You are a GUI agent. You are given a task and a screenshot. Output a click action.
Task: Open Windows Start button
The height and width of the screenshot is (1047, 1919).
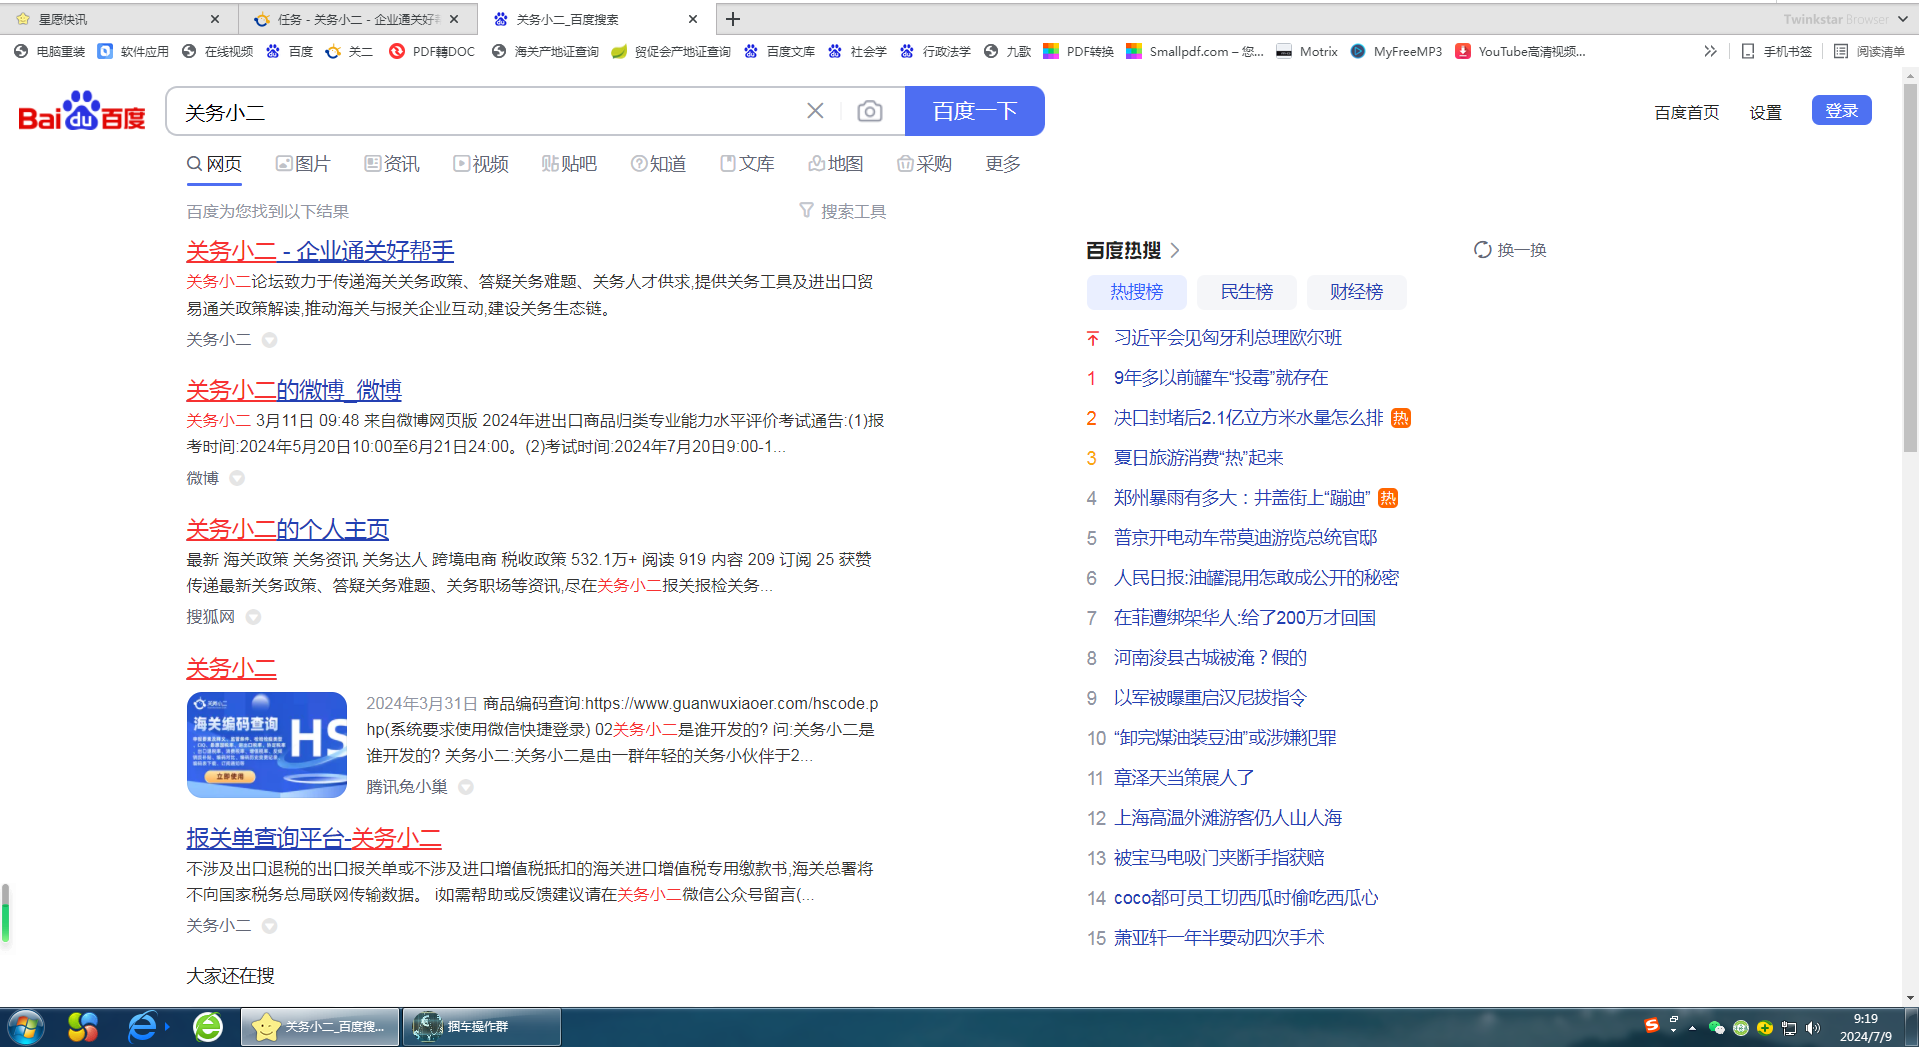[x=25, y=1027]
